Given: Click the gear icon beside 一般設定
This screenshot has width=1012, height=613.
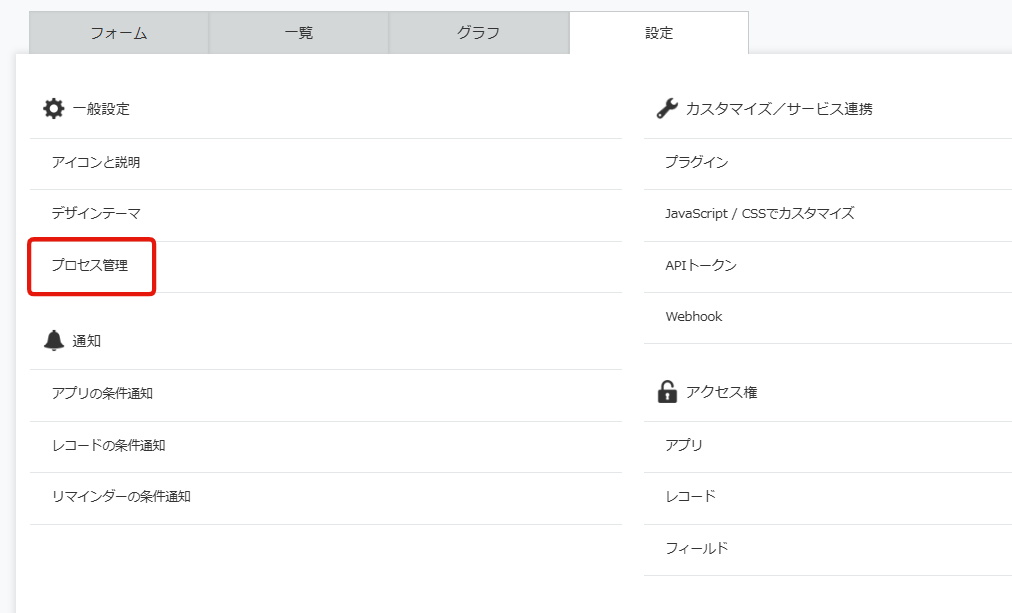Looking at the screenshot, I should 53,109.
